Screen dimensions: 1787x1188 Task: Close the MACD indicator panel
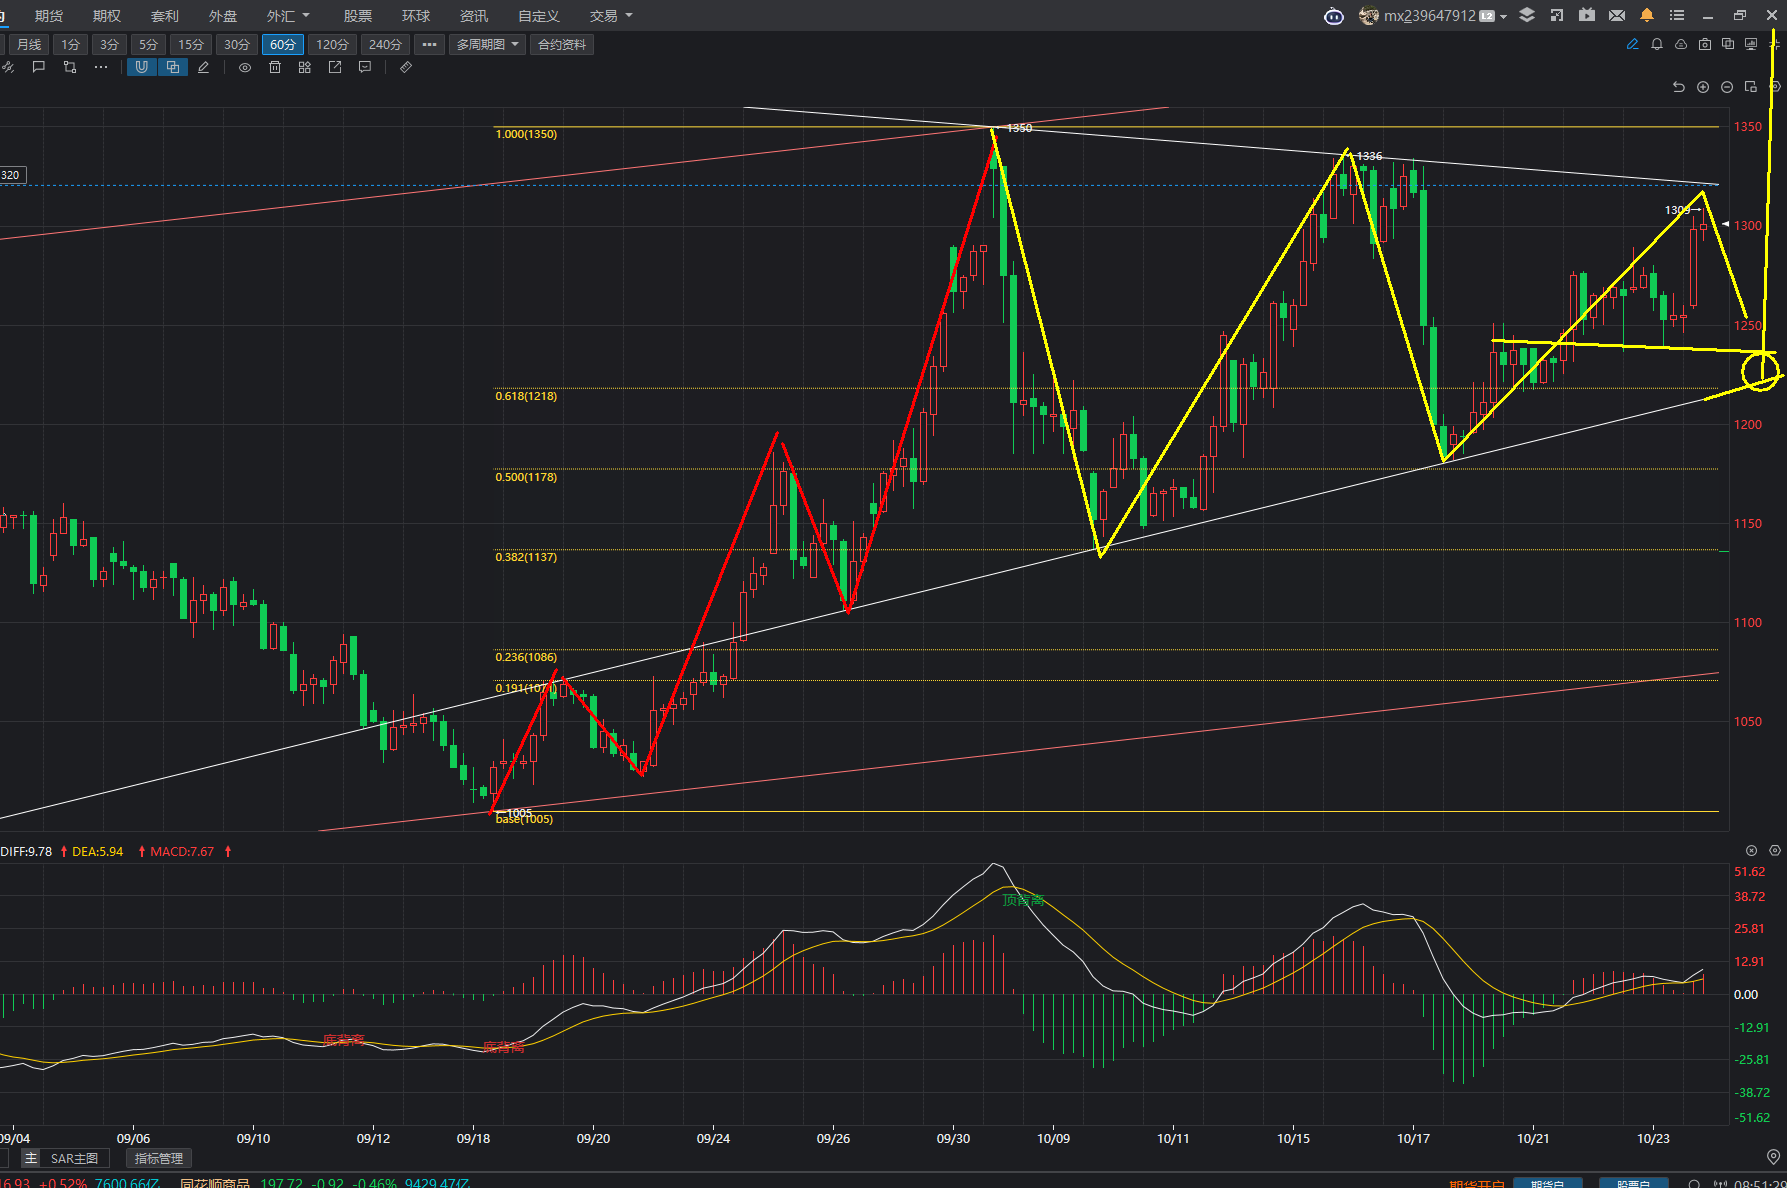(1751, 850)
